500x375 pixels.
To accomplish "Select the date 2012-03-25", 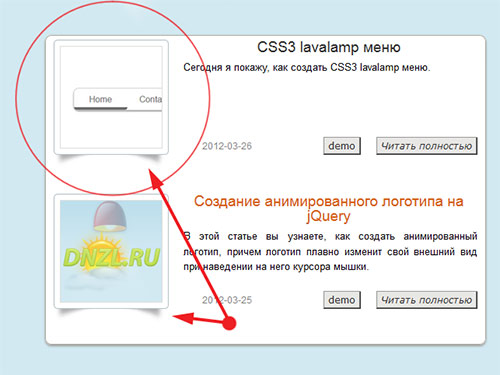I will coord(227,300).
